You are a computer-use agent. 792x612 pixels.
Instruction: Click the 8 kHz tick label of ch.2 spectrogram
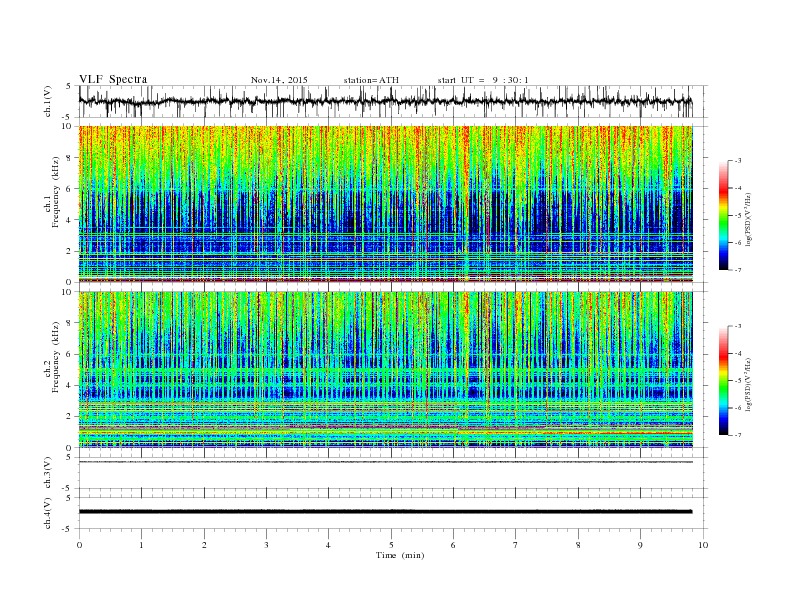pyautogui.click(x=70, y=323)
